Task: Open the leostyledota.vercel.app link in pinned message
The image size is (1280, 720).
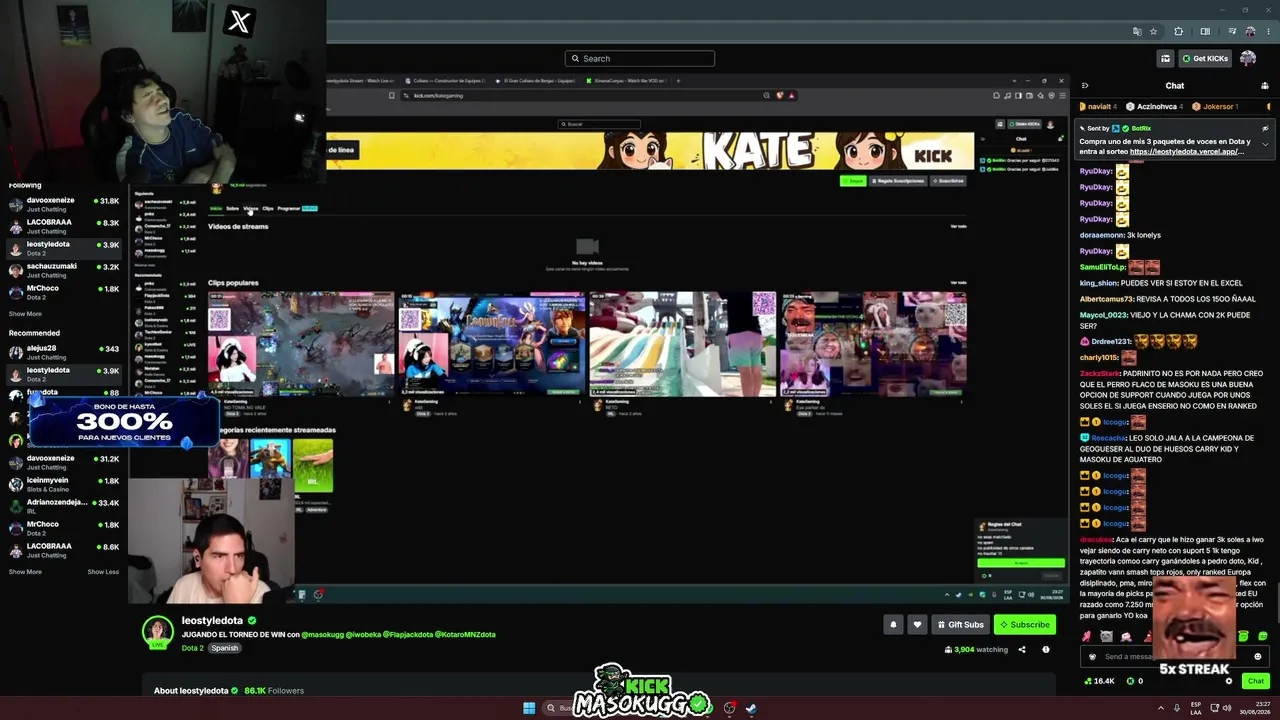Action: click(1189, 152)
